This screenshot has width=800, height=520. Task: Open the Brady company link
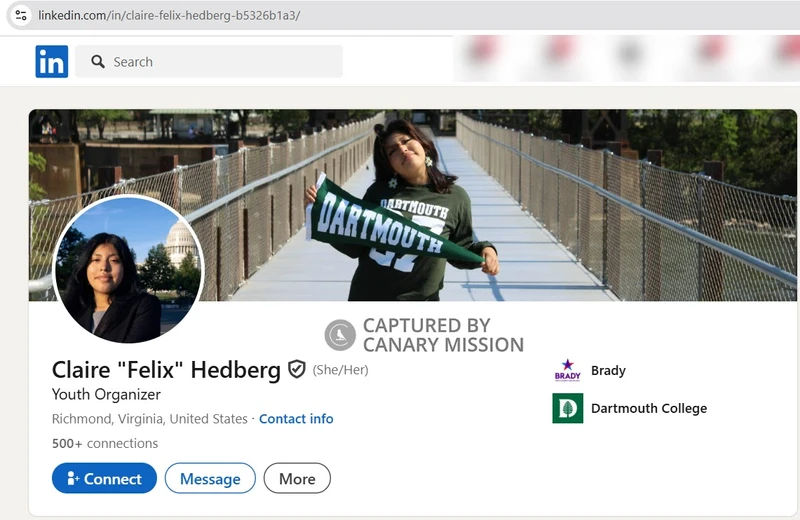pos(608,371)
